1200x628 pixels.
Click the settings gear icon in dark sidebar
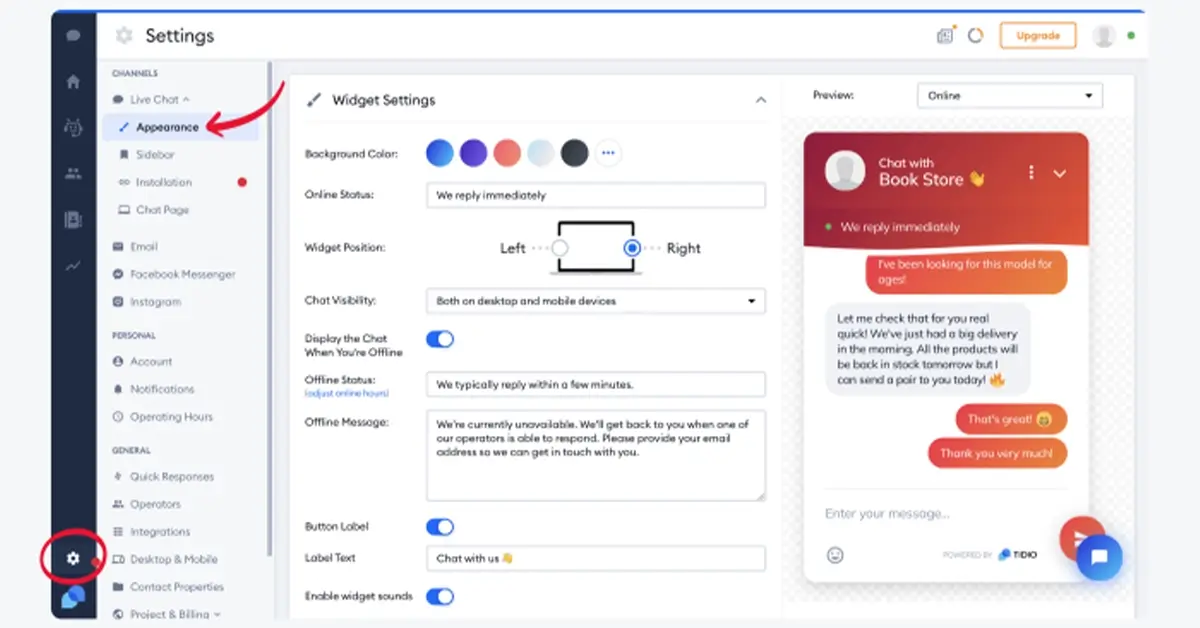click(x=73, y=558)
